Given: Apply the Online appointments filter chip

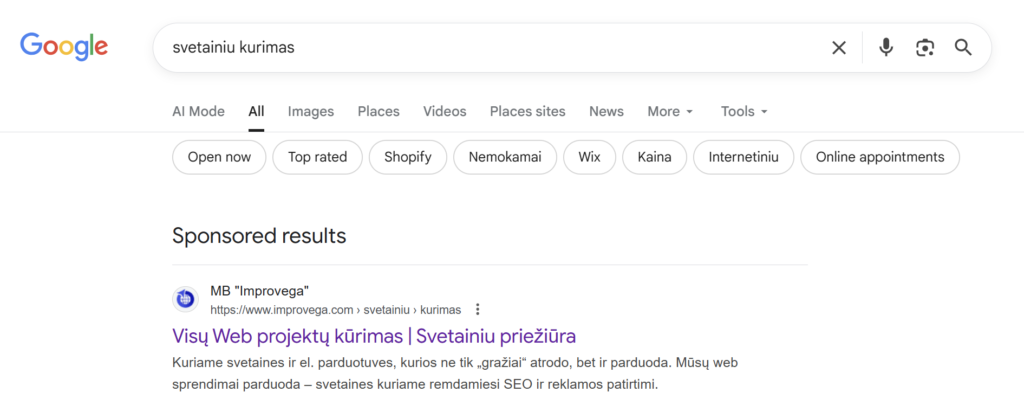Looking at the screenshot, I should [x=880, y=157].
